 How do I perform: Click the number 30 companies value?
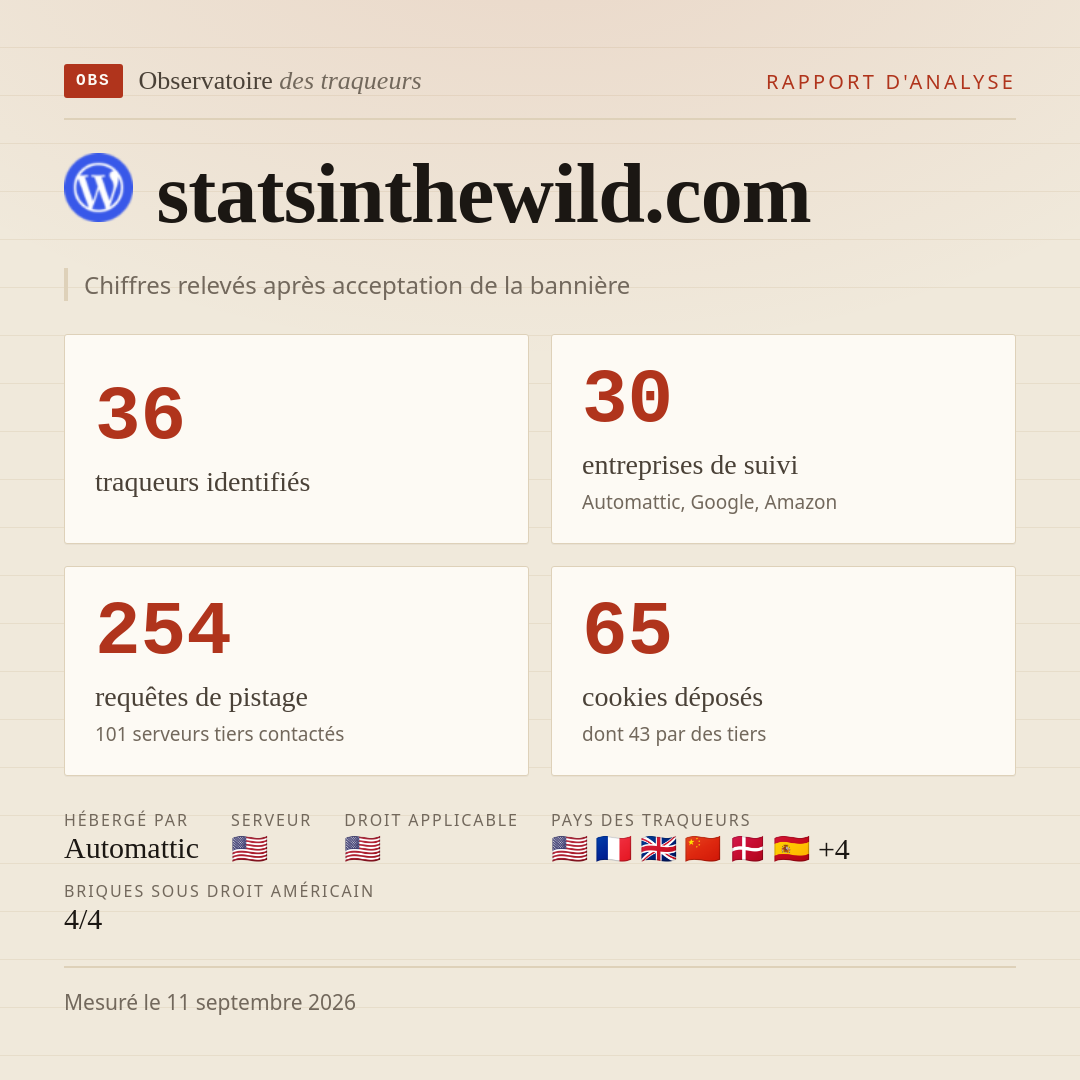coord(627,397)
